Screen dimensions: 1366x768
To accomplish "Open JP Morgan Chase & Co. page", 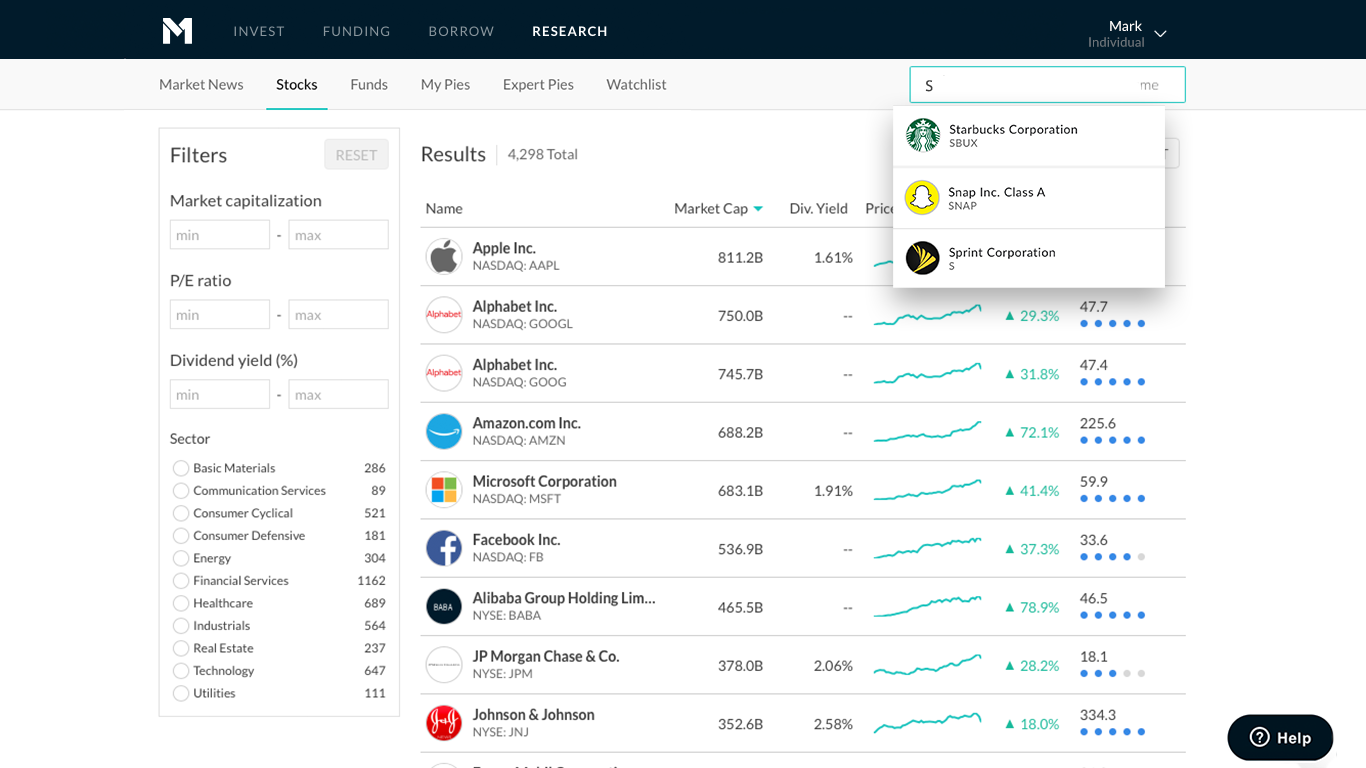I will pyautogui.click(x=546, y=656).
